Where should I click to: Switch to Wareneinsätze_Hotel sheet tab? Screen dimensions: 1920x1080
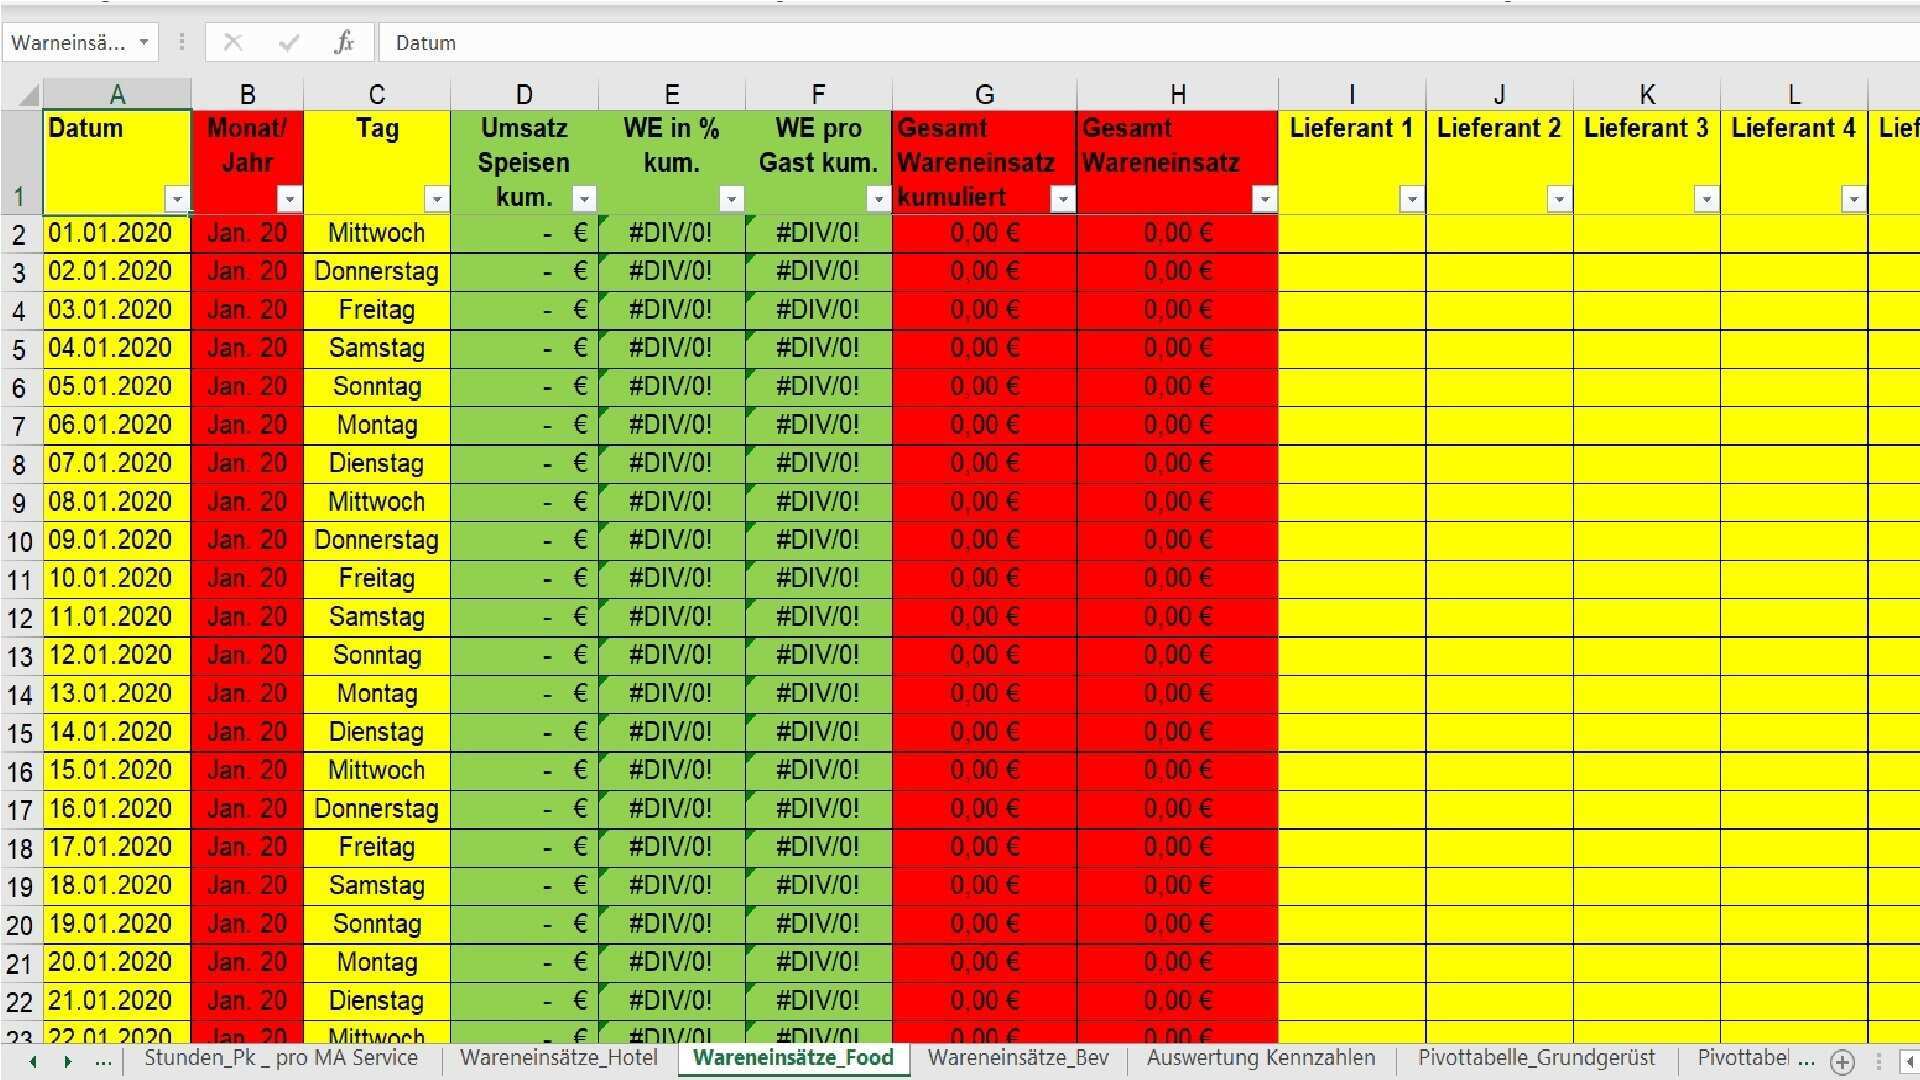(558, 1058)
